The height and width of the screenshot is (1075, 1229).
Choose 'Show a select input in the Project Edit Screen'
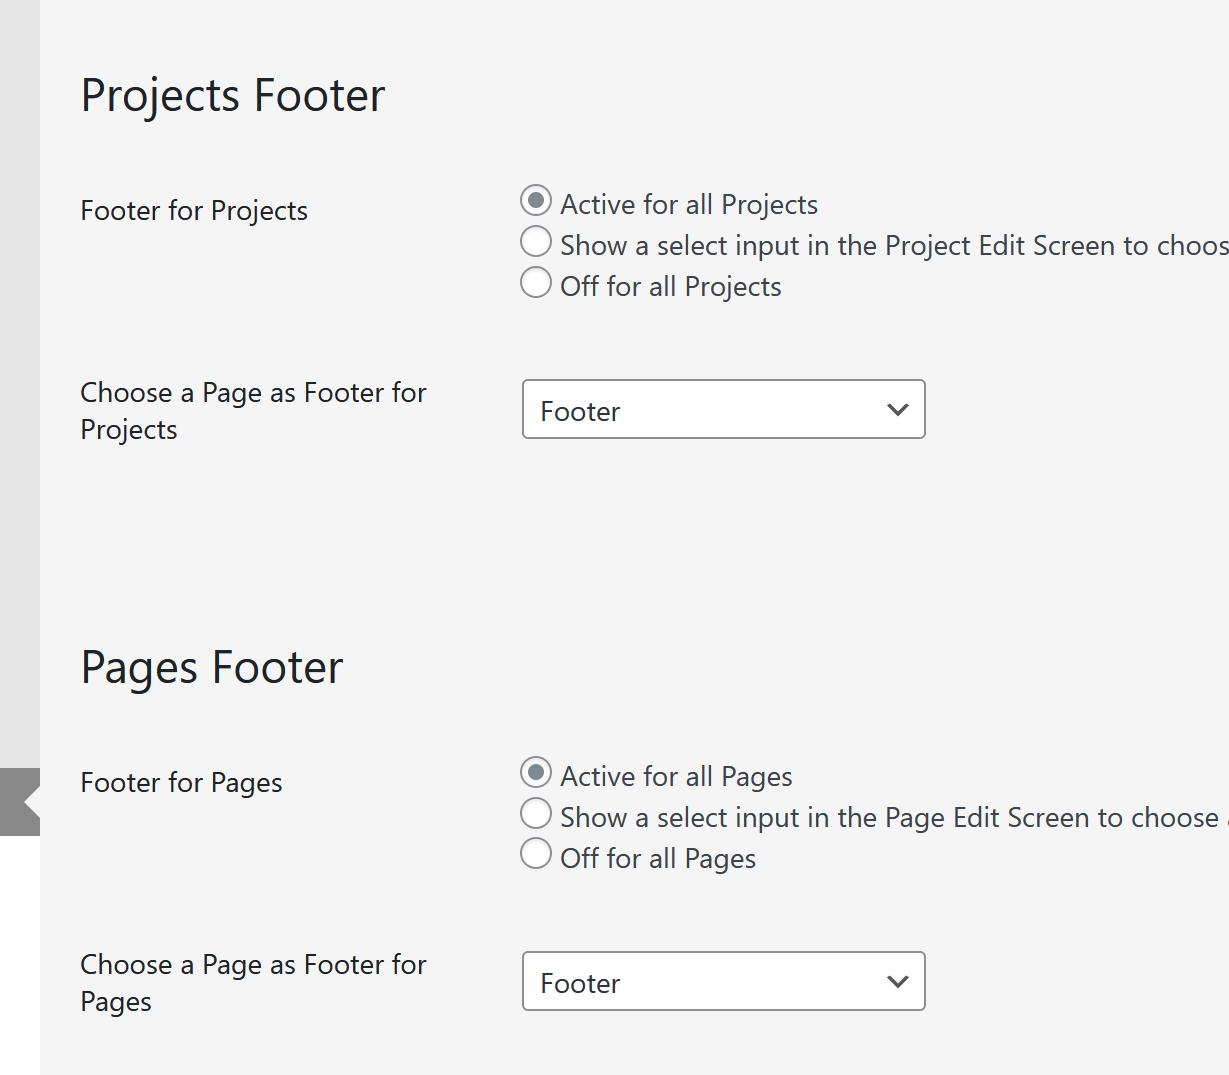click(536, 242)
